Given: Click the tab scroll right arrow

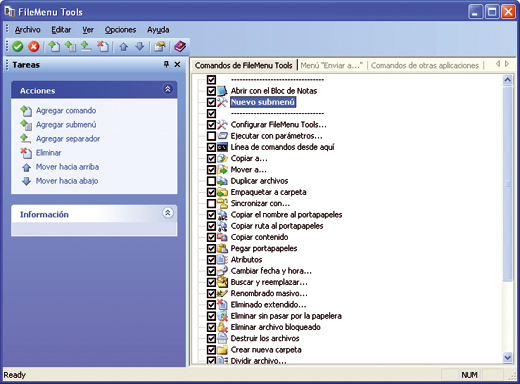Looking at the screenshot, I should [x=507, y=64].
